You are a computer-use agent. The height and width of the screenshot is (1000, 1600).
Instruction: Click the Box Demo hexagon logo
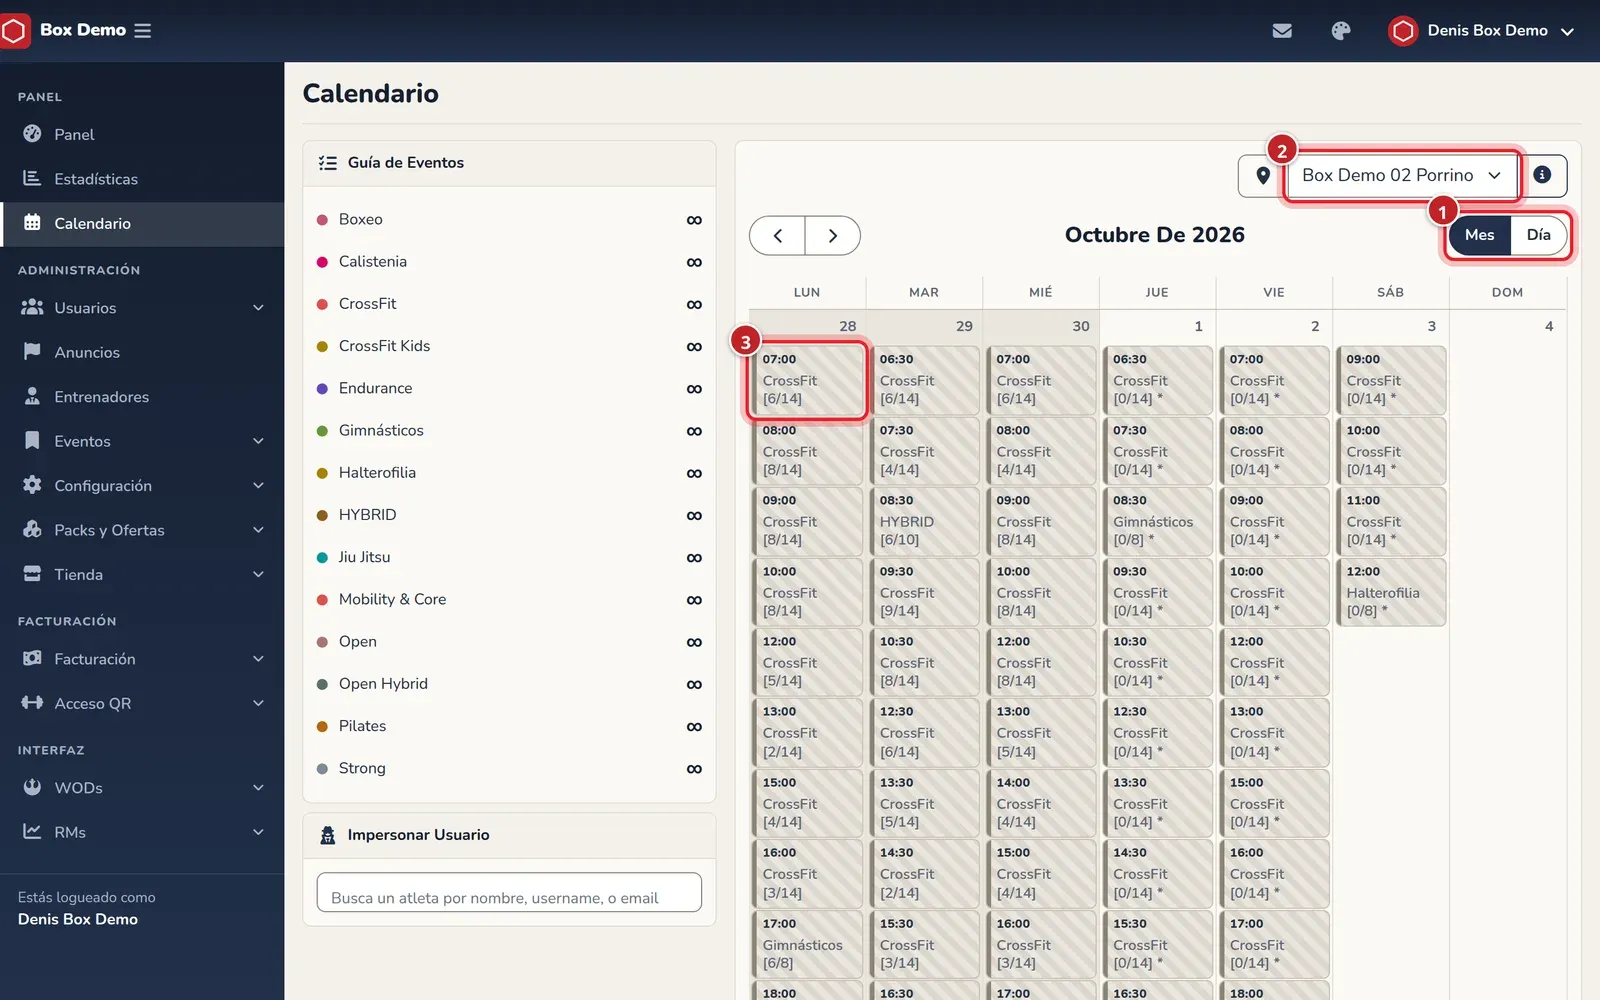pos(14,31)
